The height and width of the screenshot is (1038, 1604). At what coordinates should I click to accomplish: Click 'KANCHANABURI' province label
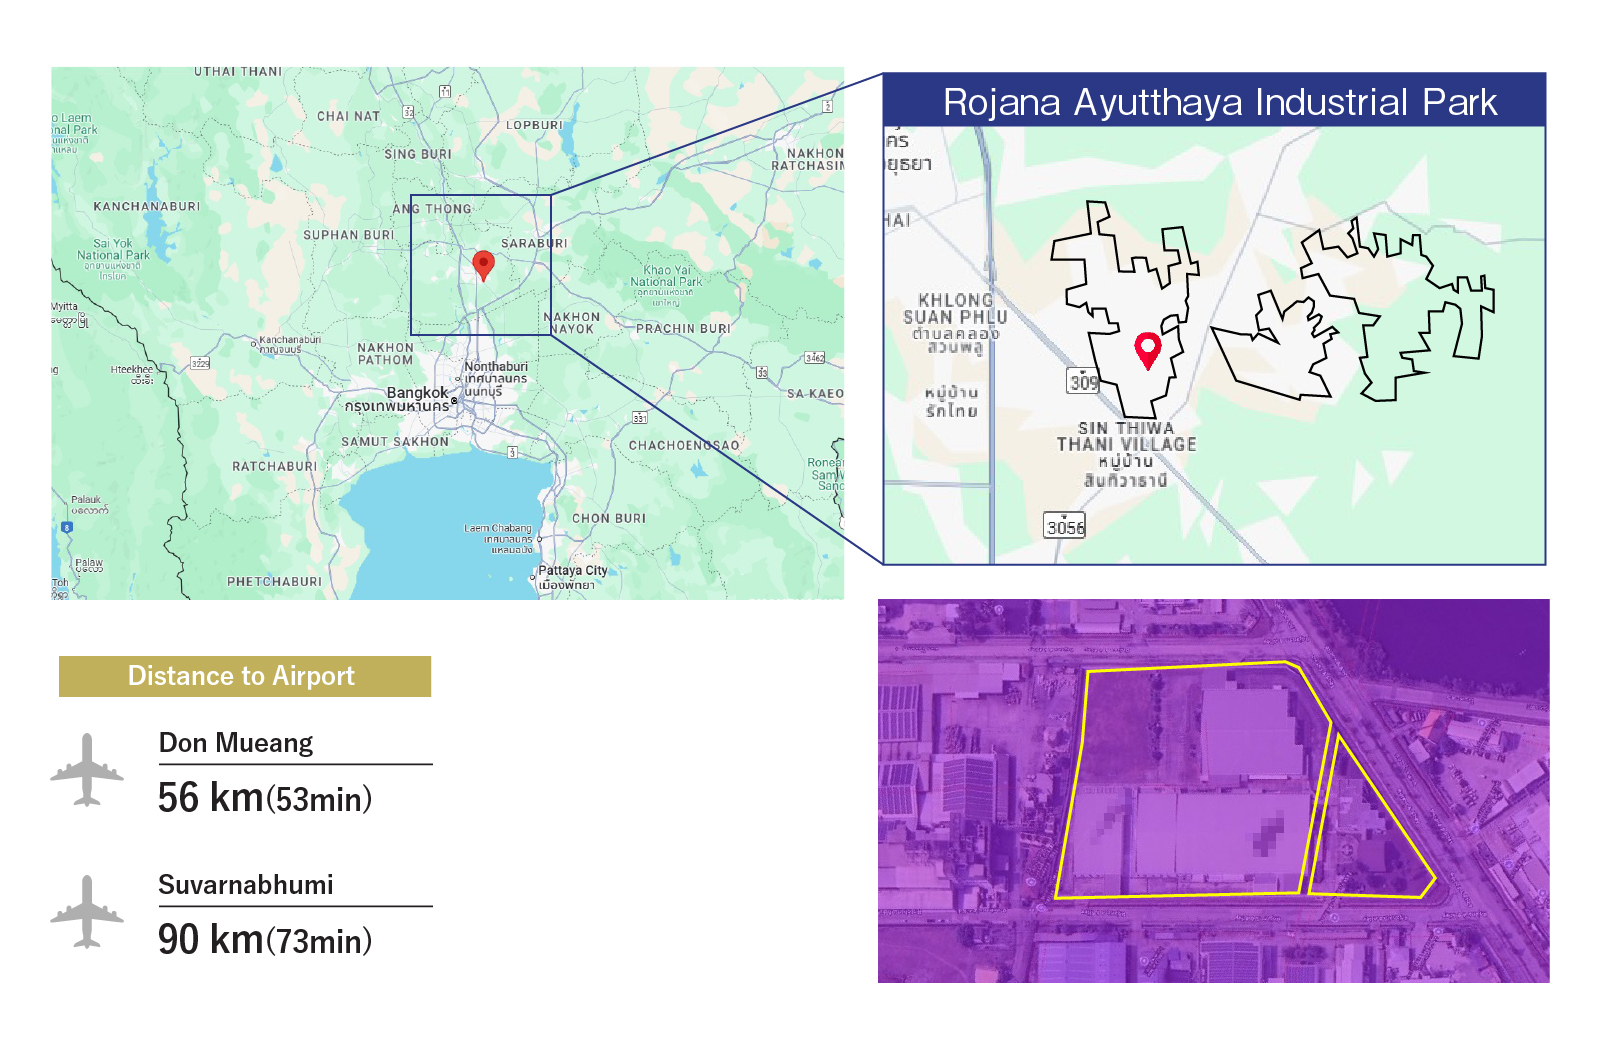pos(147,206)
